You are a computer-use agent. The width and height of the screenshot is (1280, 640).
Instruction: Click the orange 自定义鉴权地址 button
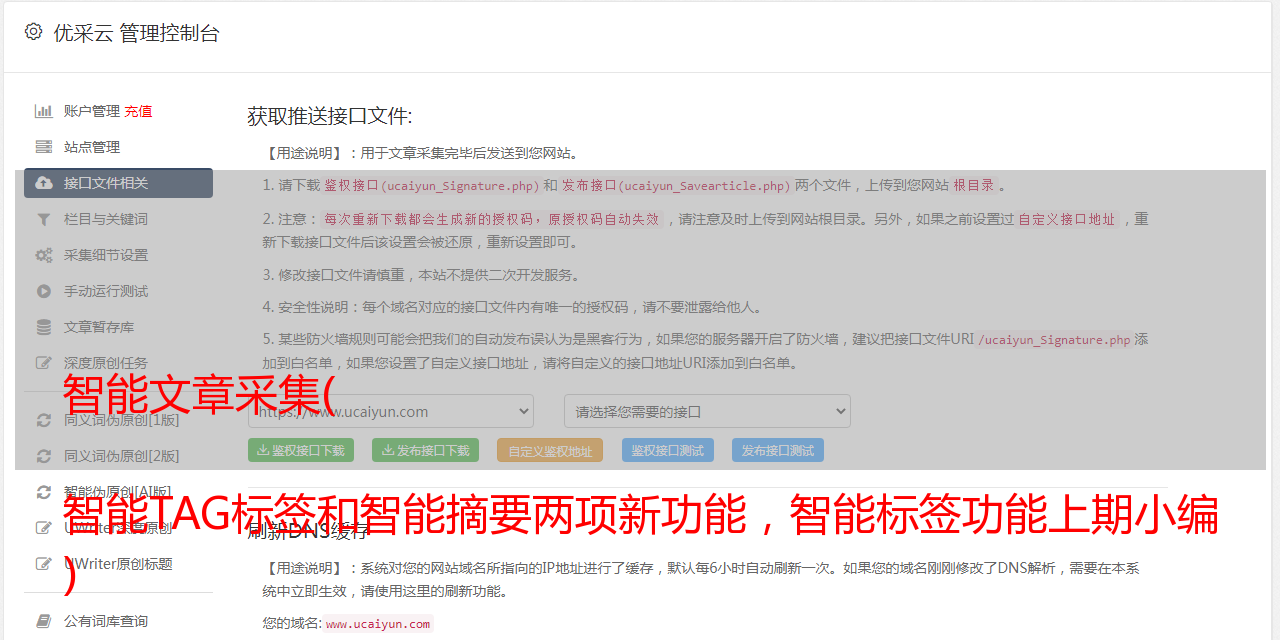550,450
